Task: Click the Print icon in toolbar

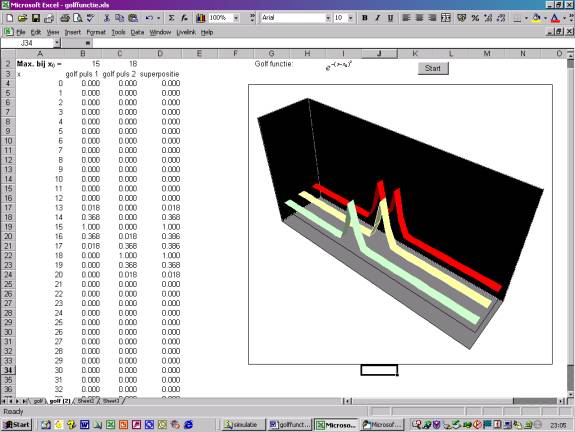Action: (x=65, y=18)
